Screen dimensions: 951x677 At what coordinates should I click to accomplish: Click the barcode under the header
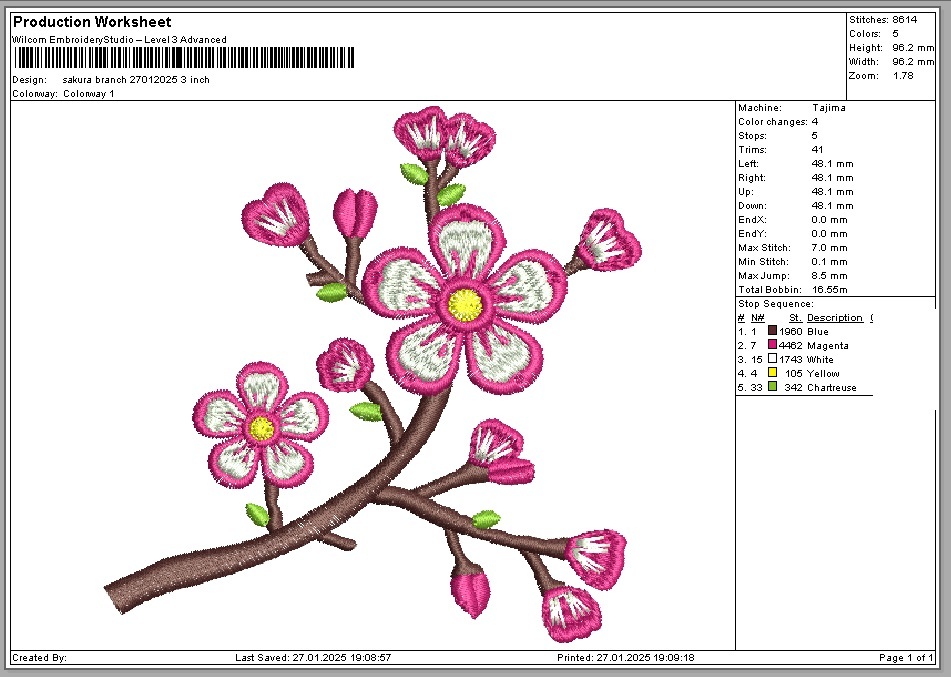point(183,58)
